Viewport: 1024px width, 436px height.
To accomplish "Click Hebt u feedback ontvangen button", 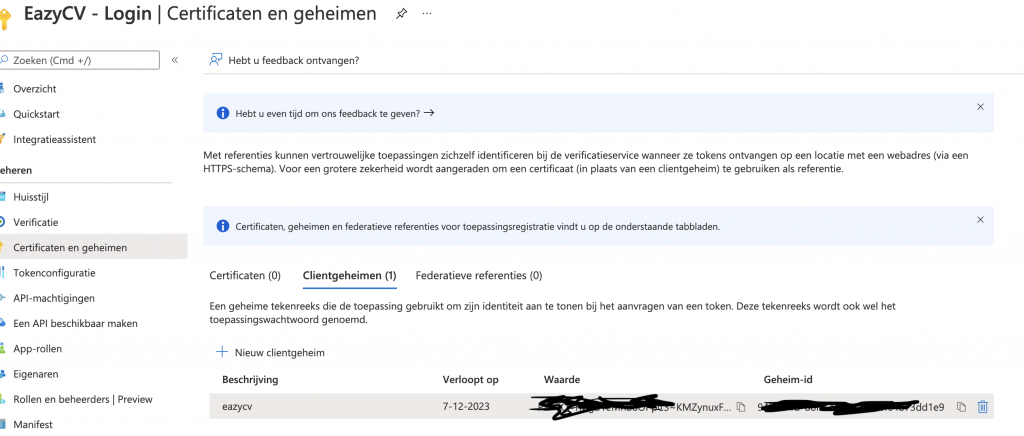I will 293,60.
